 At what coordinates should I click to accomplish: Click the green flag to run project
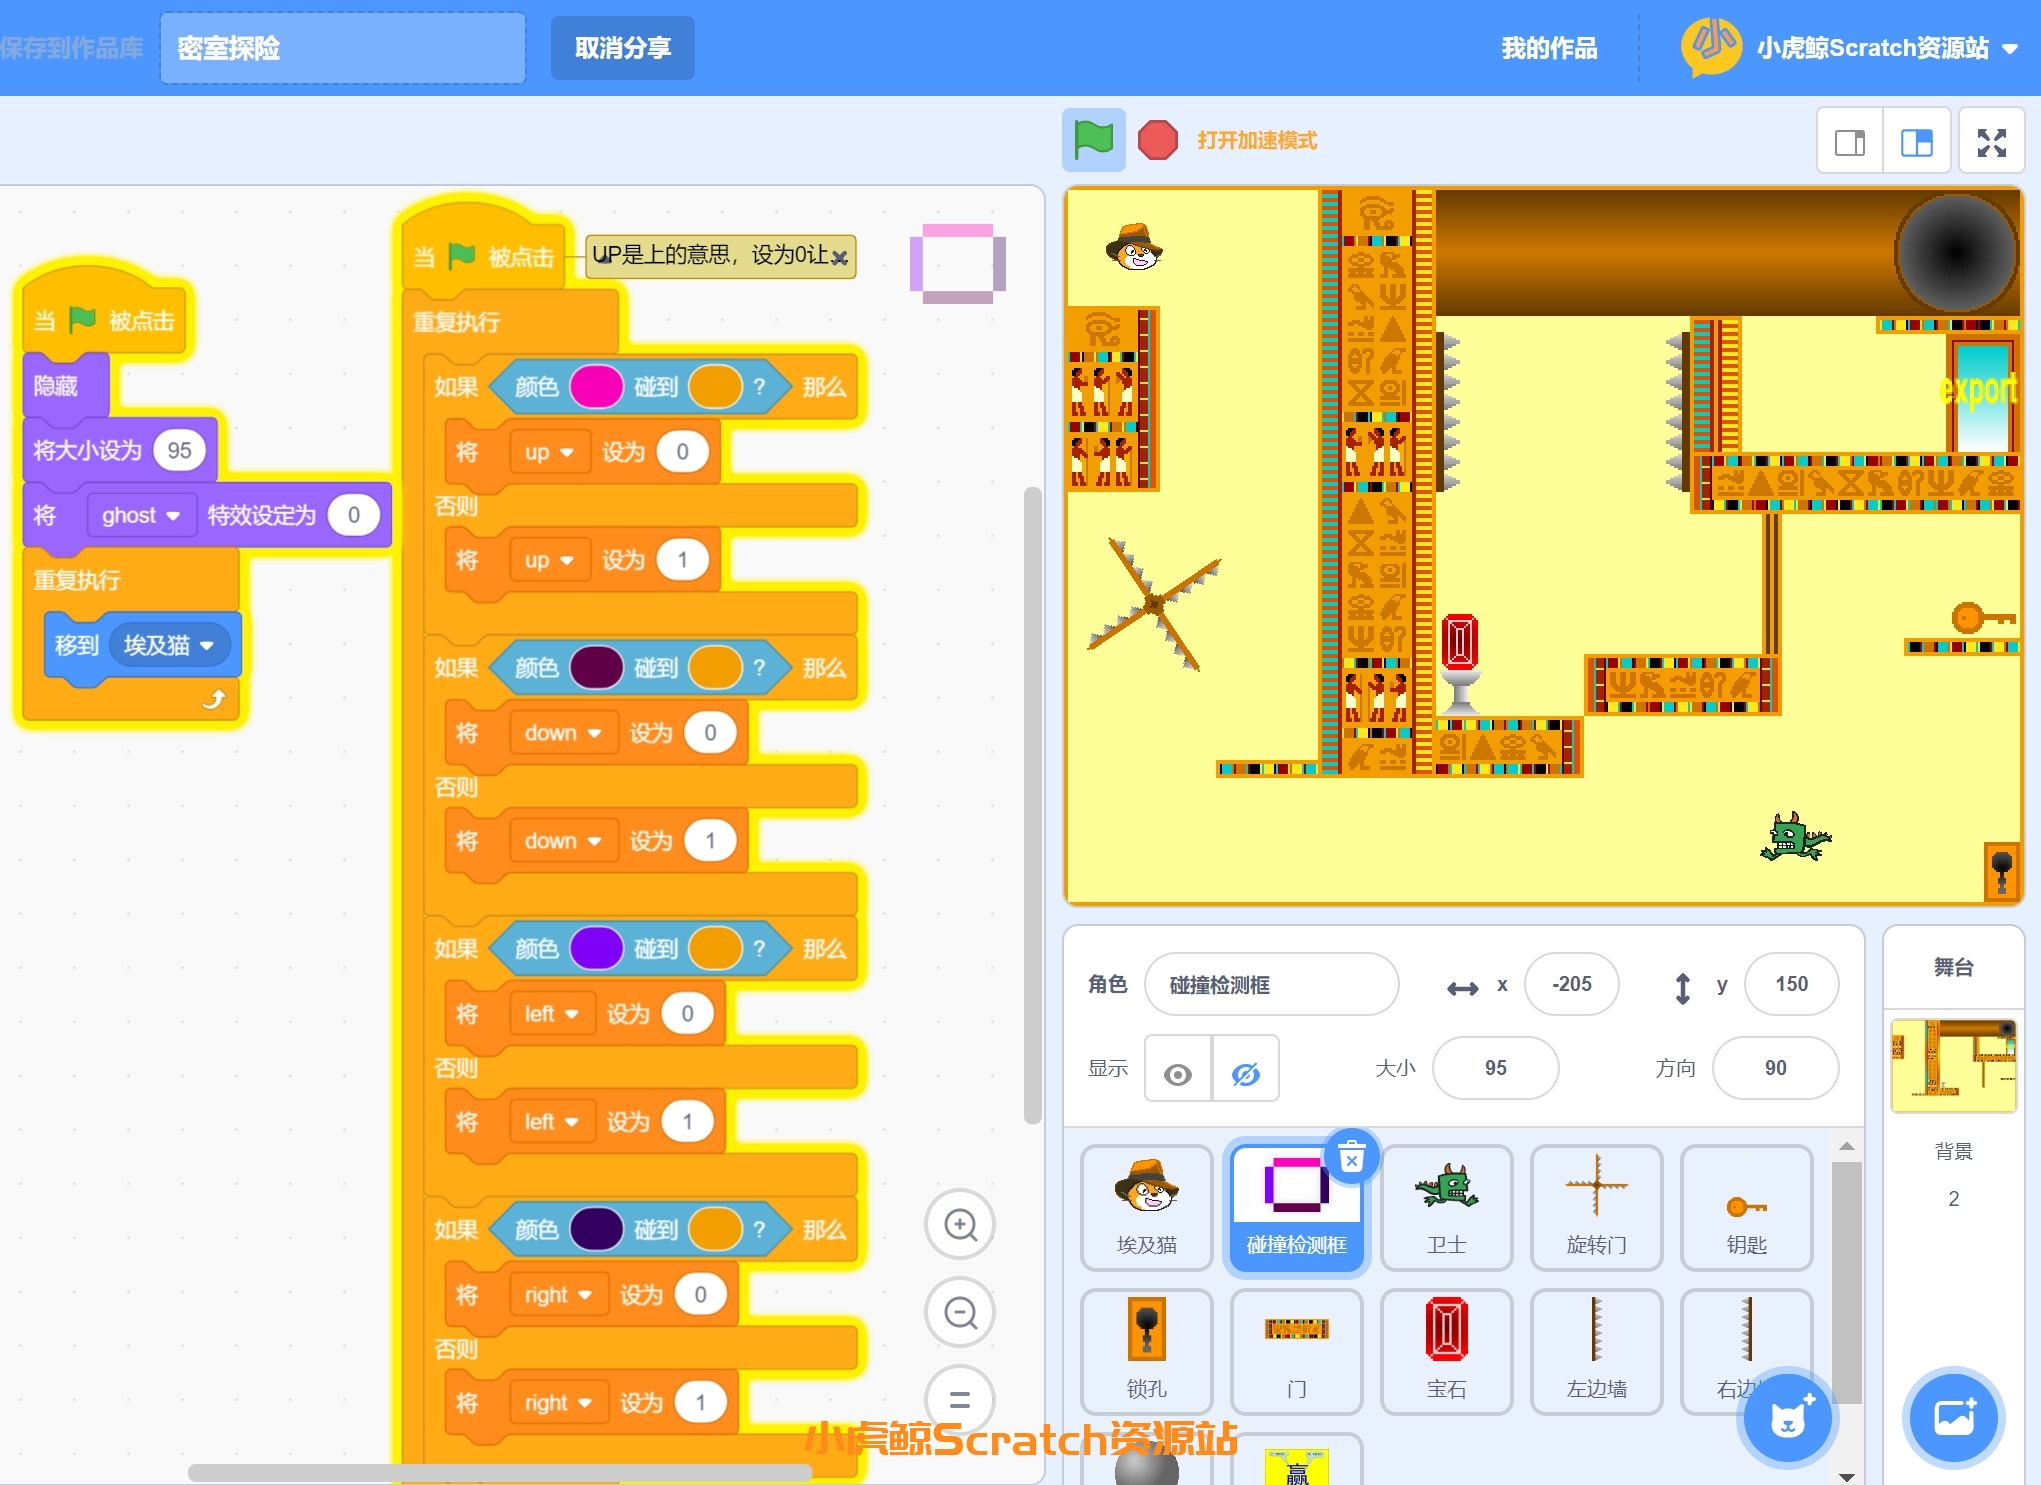1093,140
